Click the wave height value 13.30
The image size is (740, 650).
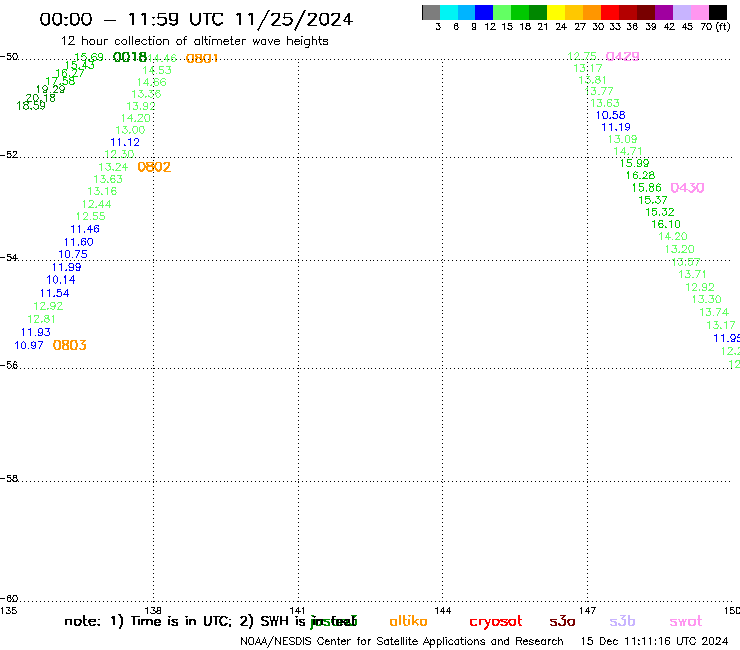[x=706, y=299]
